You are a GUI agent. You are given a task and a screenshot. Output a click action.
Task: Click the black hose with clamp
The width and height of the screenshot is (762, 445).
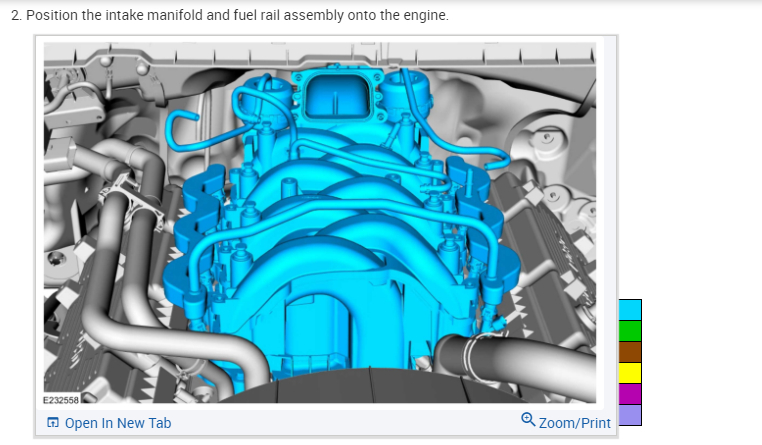(x=515, y=362)
